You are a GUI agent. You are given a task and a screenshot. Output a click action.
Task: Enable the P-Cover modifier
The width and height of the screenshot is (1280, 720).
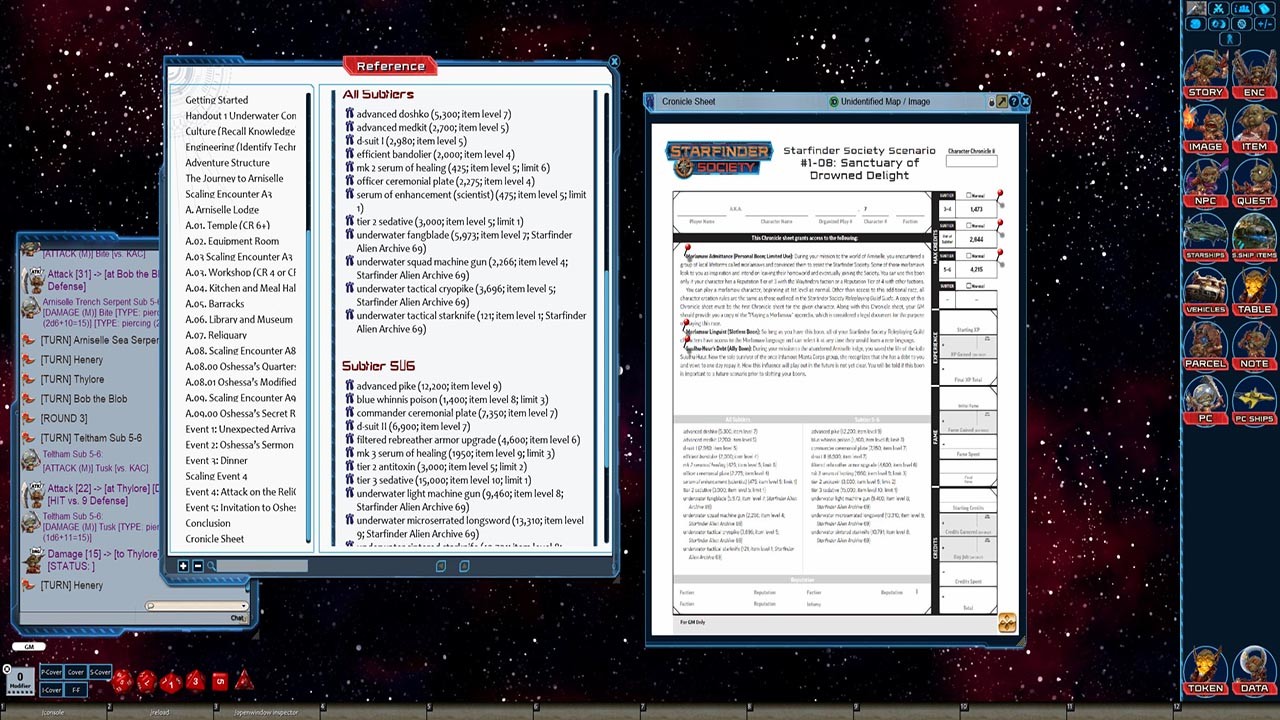pos(51,672)
